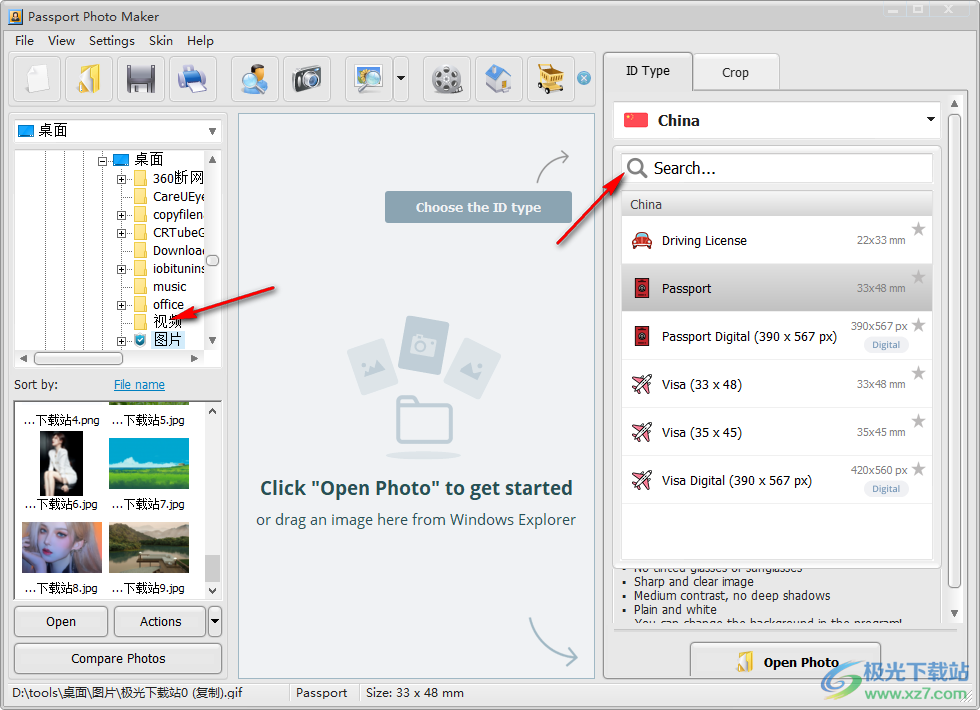The height and width of the screenshot is (710, 980).
Task: Expand the copyfilen folder node
Action: pyautogui.click(x=121, y=216)
